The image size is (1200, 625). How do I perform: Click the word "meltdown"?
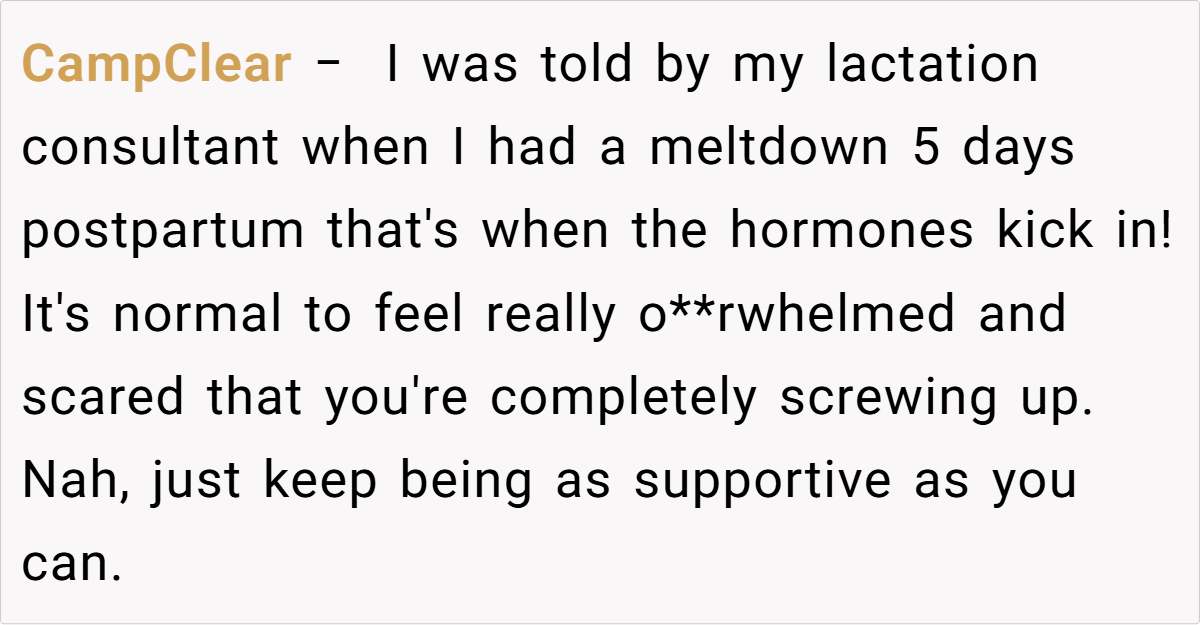tap(768, 149)
